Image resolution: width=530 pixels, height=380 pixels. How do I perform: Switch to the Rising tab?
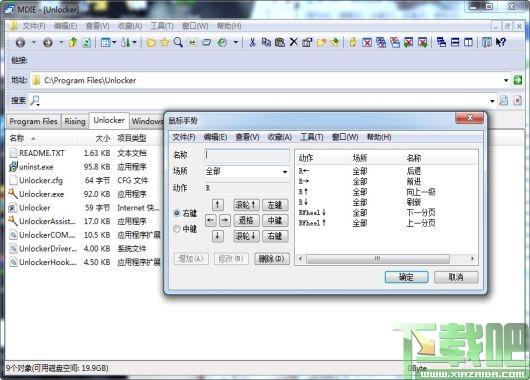75,121
